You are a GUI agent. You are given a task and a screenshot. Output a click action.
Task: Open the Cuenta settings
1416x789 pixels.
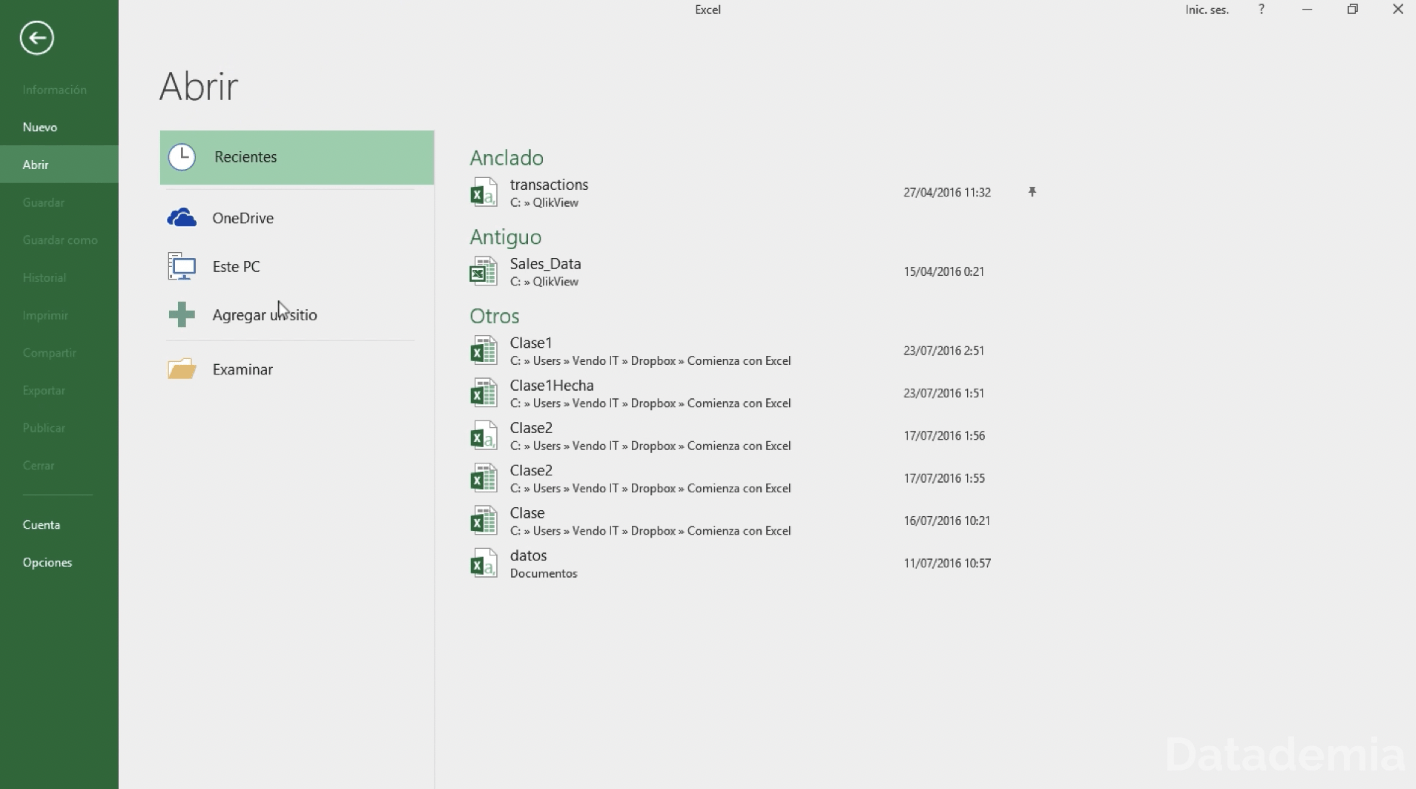click(41, 524)
